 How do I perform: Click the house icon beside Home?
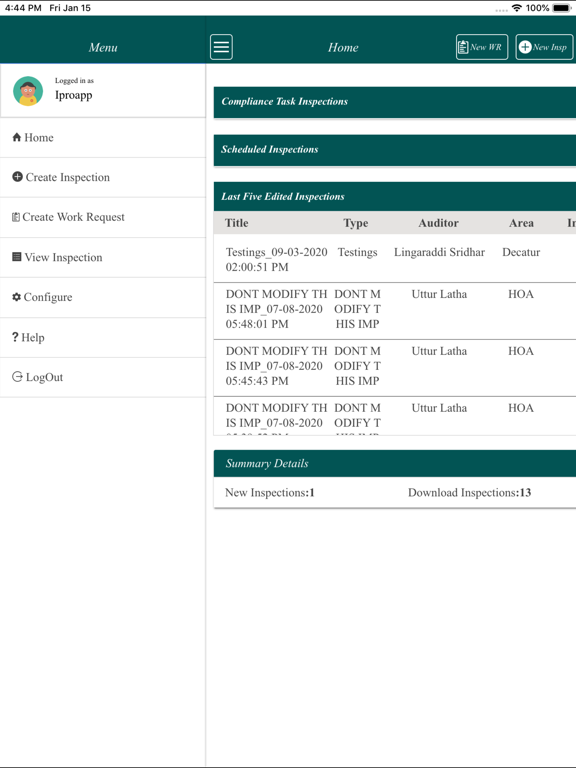click(x=17, y=137)
